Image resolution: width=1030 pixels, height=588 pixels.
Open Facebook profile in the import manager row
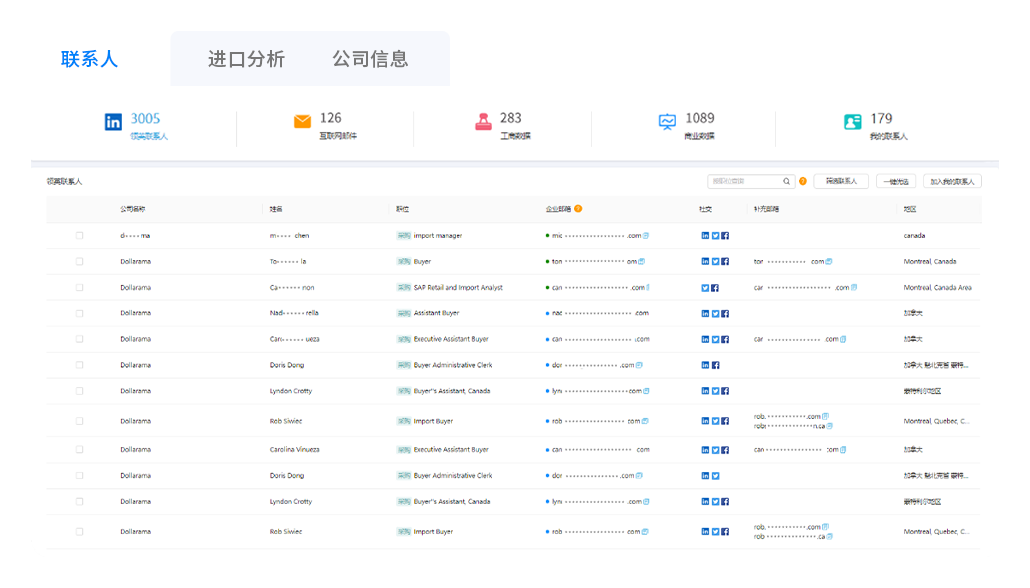[x=725, y=236]
